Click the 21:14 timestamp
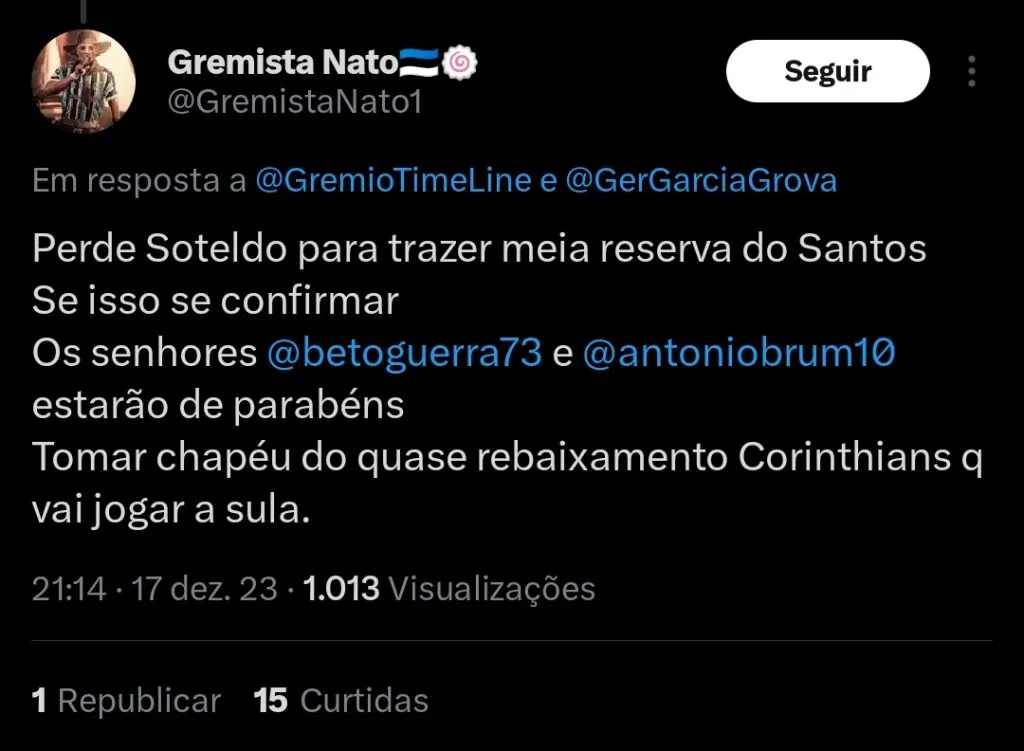The height and width of the screenshot is (751, 1024). point(69,588)
